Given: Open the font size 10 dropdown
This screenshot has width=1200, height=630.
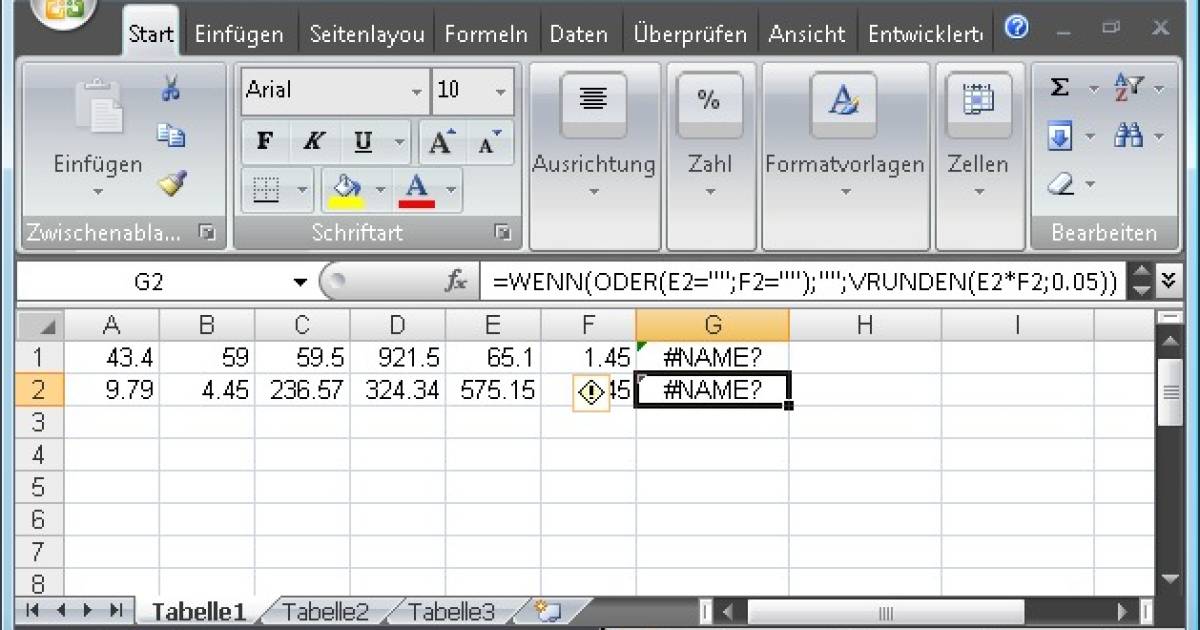Looking at the screenshot, I should [501, 91].
